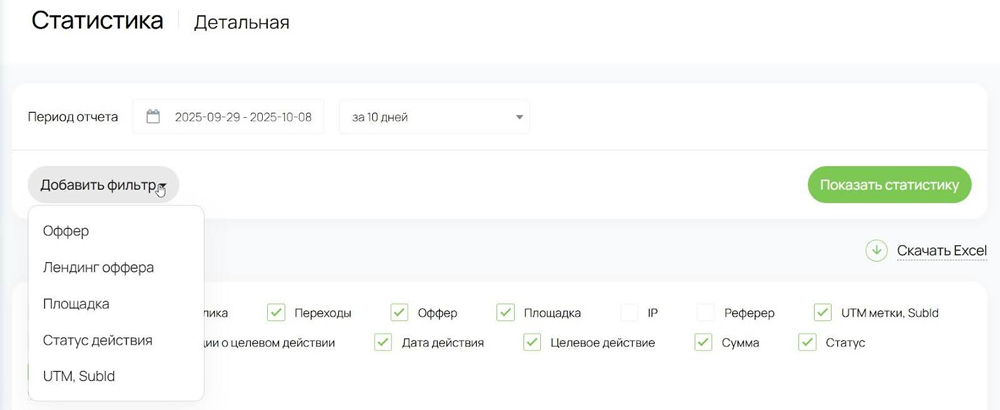Click the date range input field
This screenshot has height=410, width=1000.
point(242,117)
